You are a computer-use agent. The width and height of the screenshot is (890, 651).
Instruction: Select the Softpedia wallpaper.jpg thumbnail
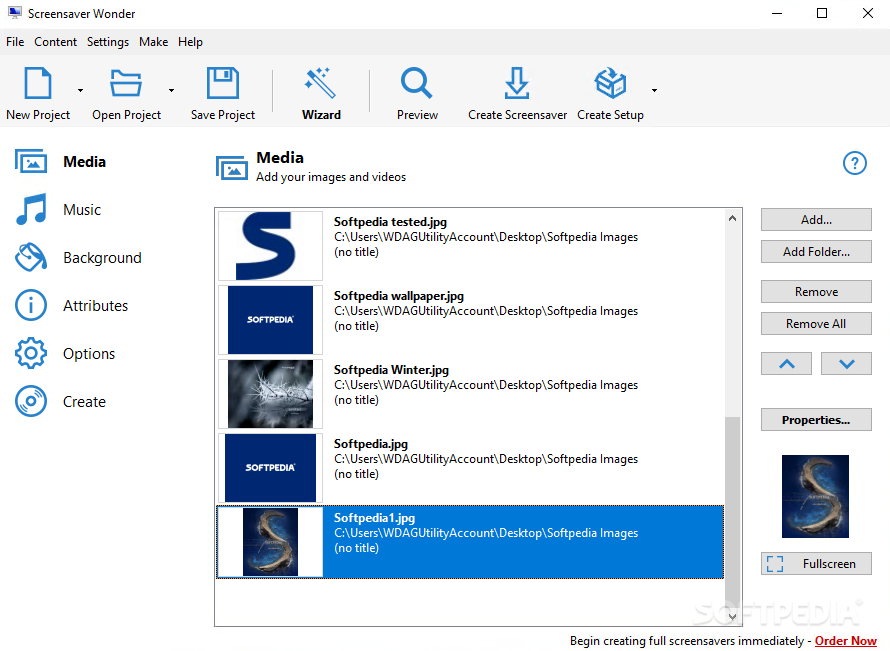point(270,320)
